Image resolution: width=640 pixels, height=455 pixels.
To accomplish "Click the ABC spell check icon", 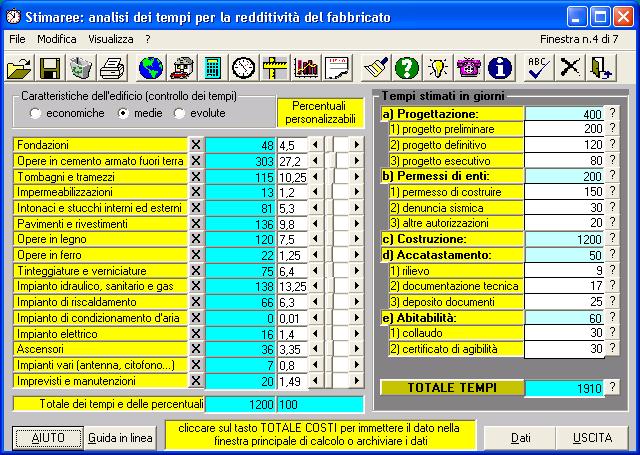I will click(x=539, y=67).
